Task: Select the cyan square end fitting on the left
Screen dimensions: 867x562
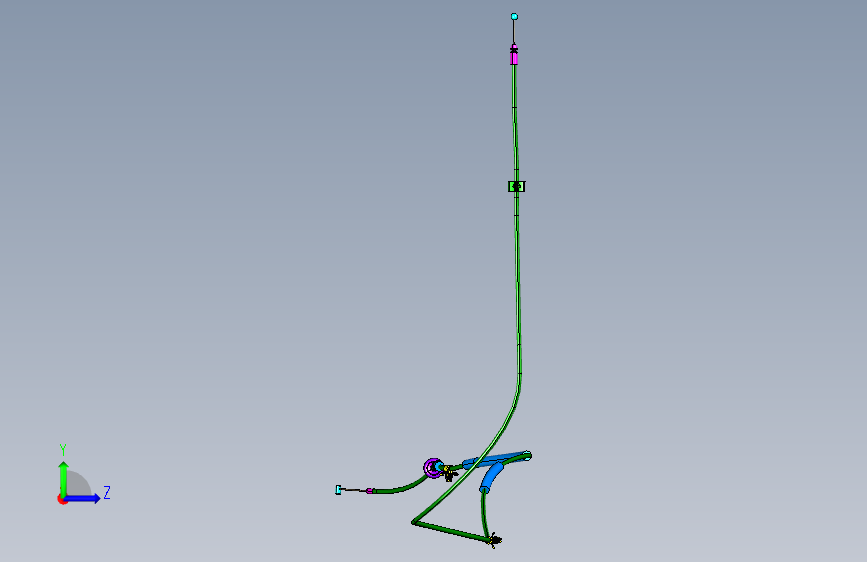Action: tap(338, 490)
